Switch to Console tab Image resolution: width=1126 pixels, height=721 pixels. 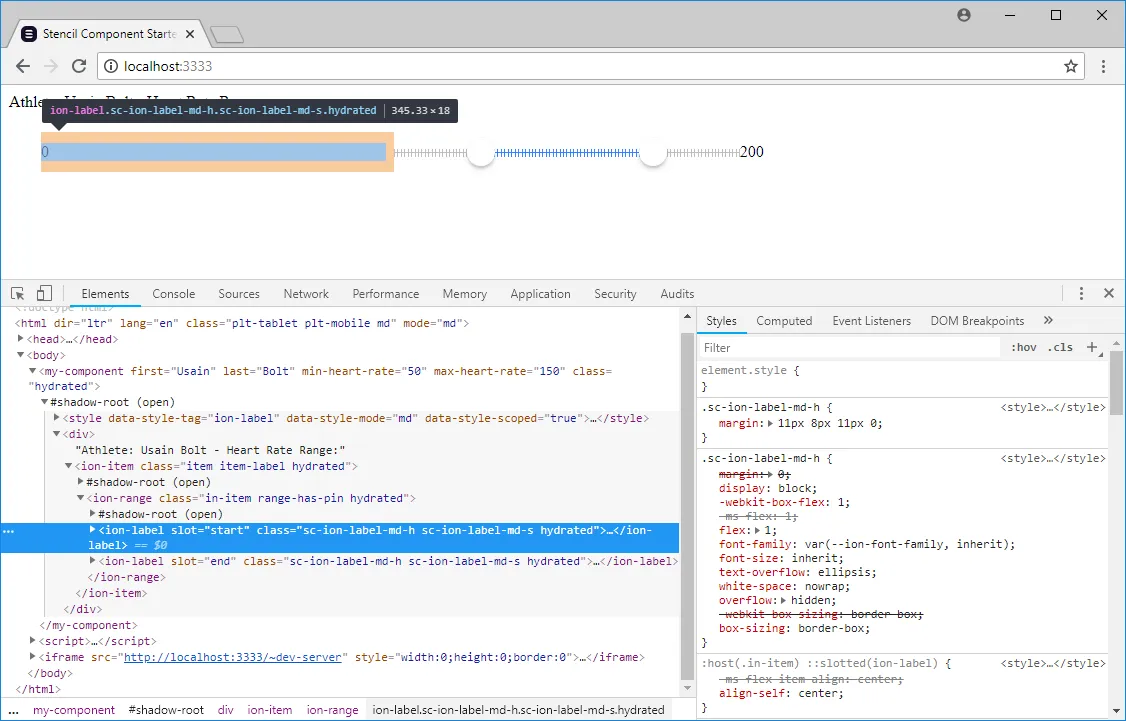pos(174,294)
